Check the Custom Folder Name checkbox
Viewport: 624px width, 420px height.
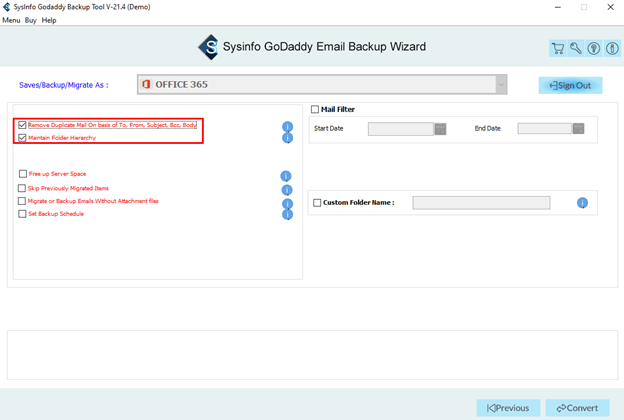(x=317, y=203)
